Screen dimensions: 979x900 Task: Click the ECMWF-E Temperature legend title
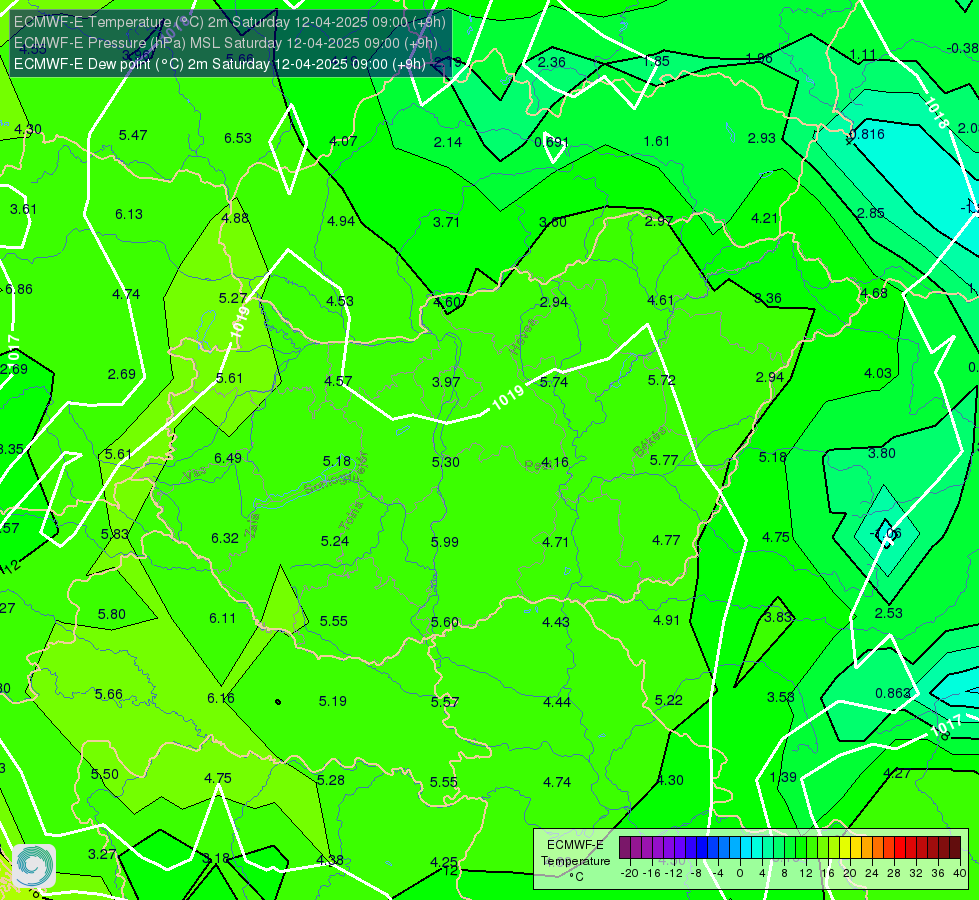[x=575, y=861]
